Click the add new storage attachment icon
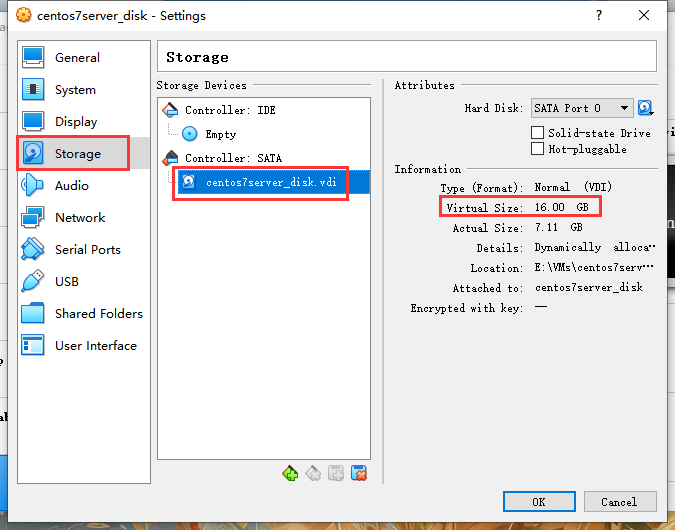The image size is (675, 530). tap(336, 473)
